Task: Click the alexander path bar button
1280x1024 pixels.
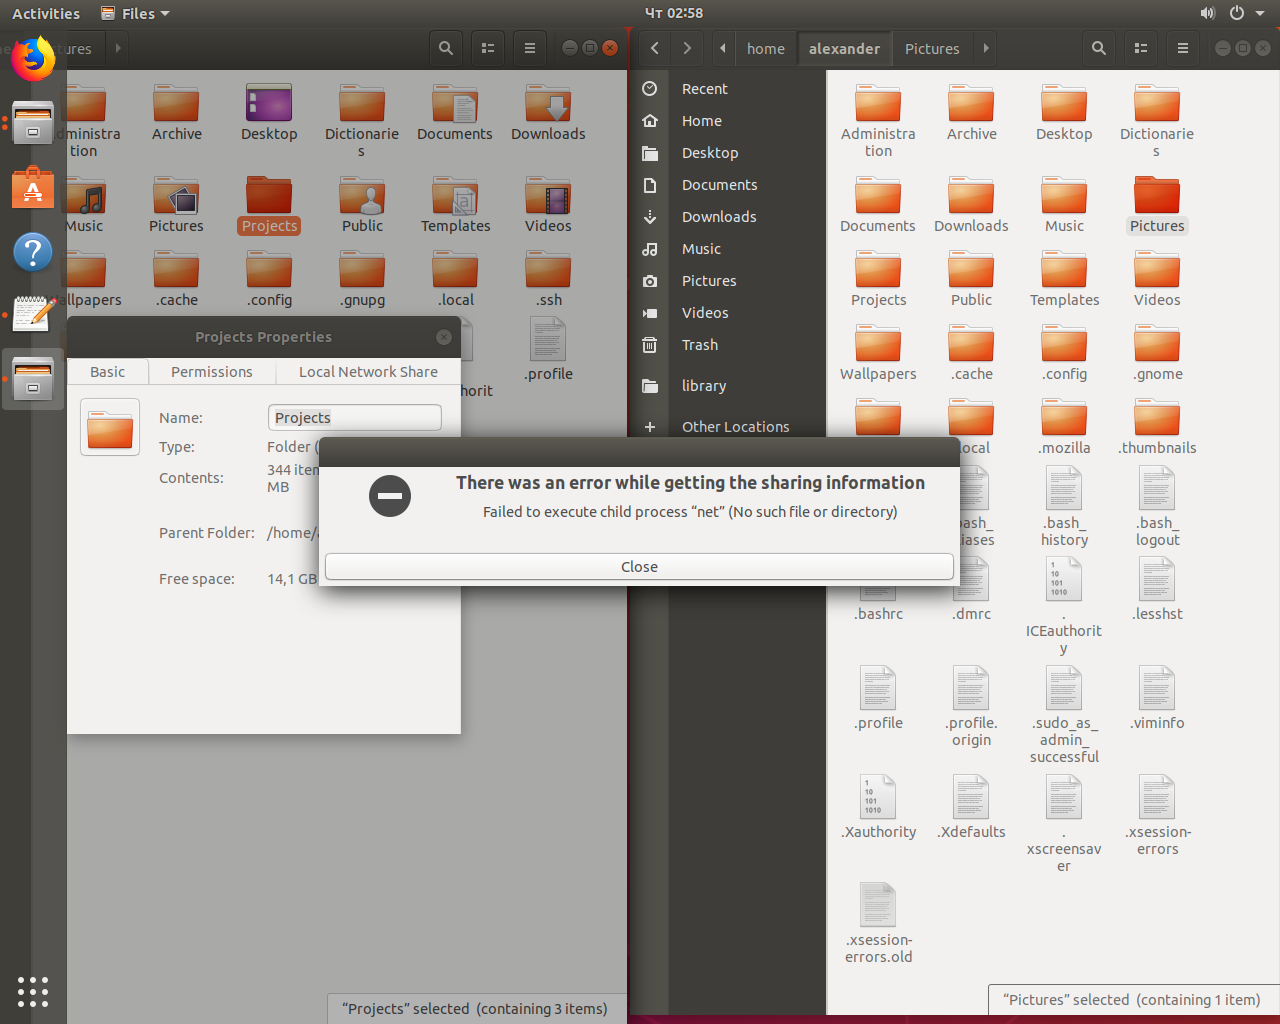Action: (x=845, y=48)
